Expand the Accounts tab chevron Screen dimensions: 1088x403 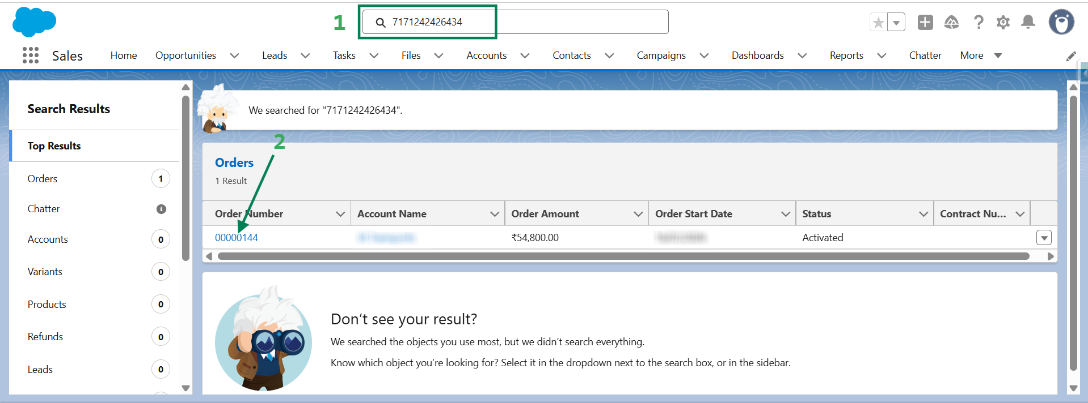pyautogui.click(x=525, y=55)
